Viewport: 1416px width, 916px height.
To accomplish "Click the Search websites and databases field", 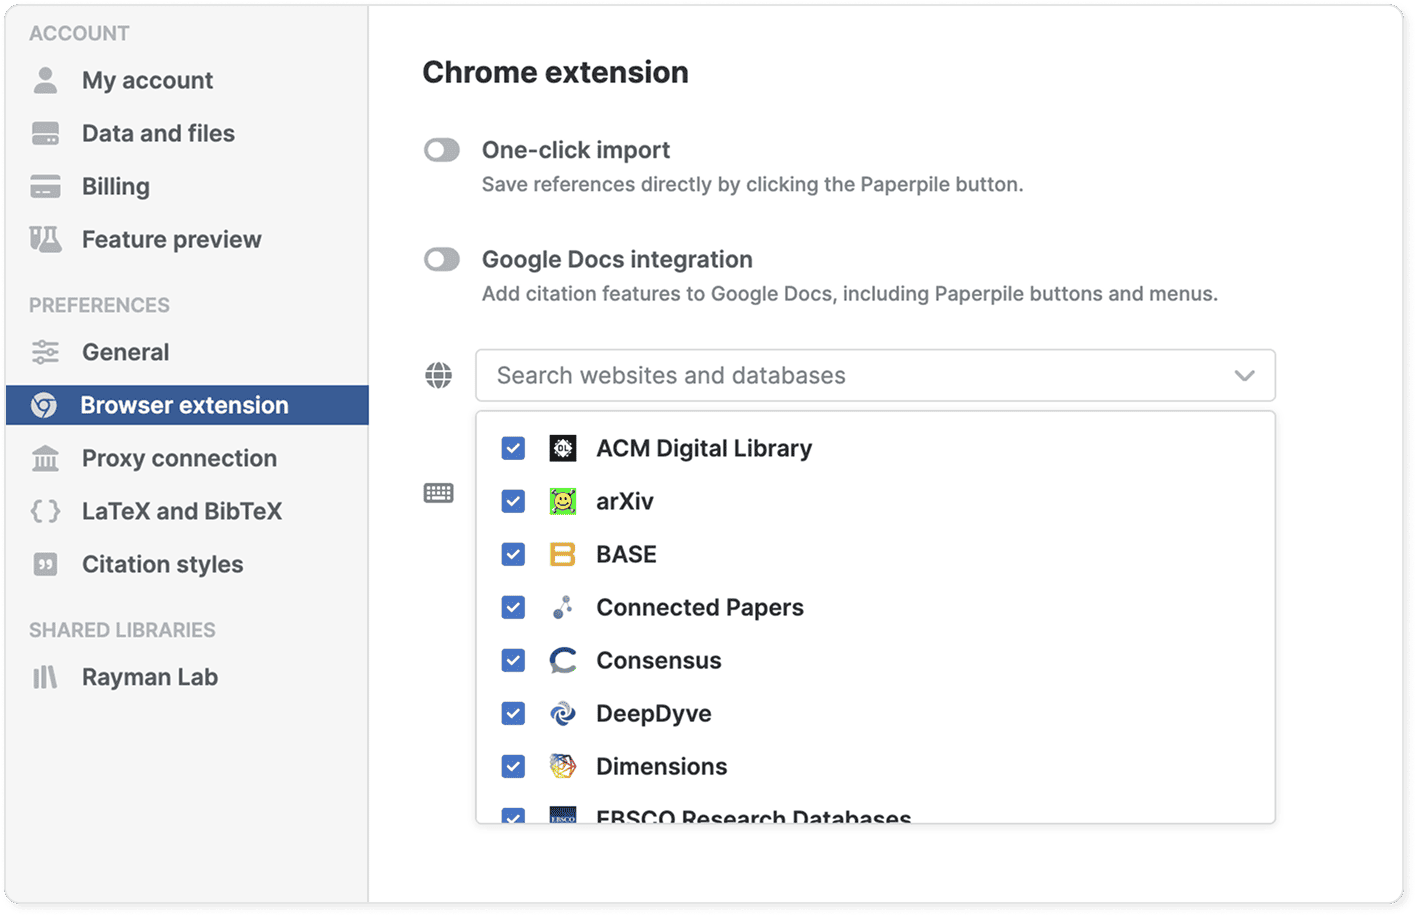I will (875, 375).
